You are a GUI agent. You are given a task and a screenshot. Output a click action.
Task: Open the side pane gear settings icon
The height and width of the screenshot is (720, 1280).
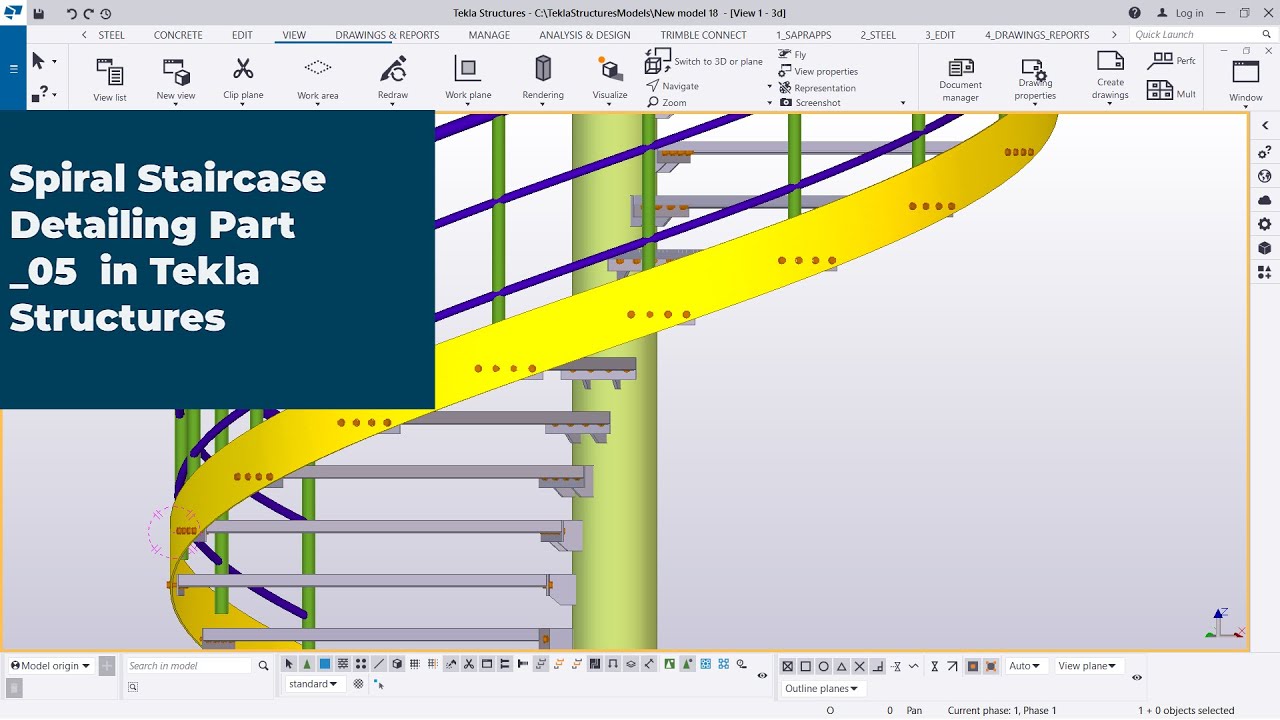1265,224
